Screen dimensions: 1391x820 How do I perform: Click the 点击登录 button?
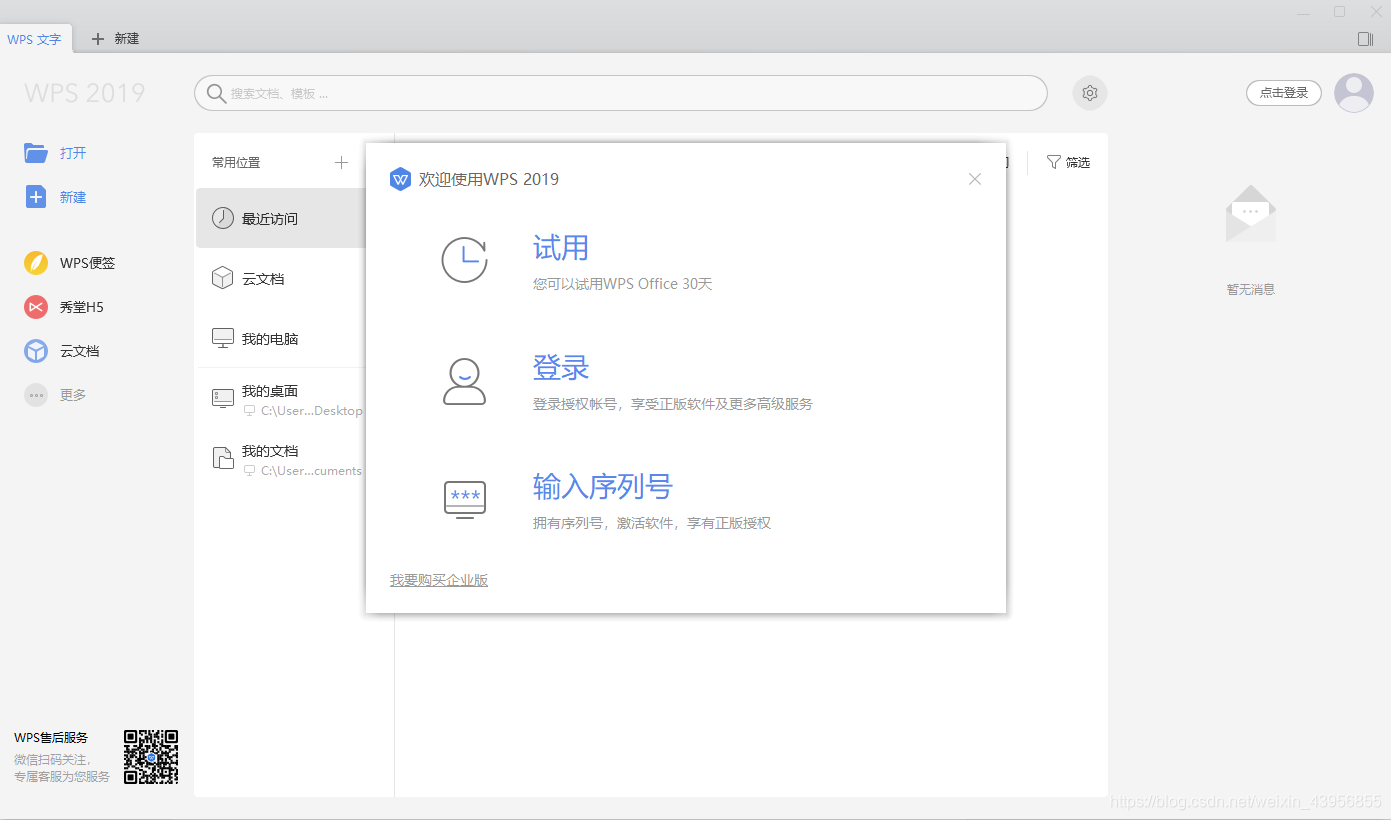pos(1284,93)
